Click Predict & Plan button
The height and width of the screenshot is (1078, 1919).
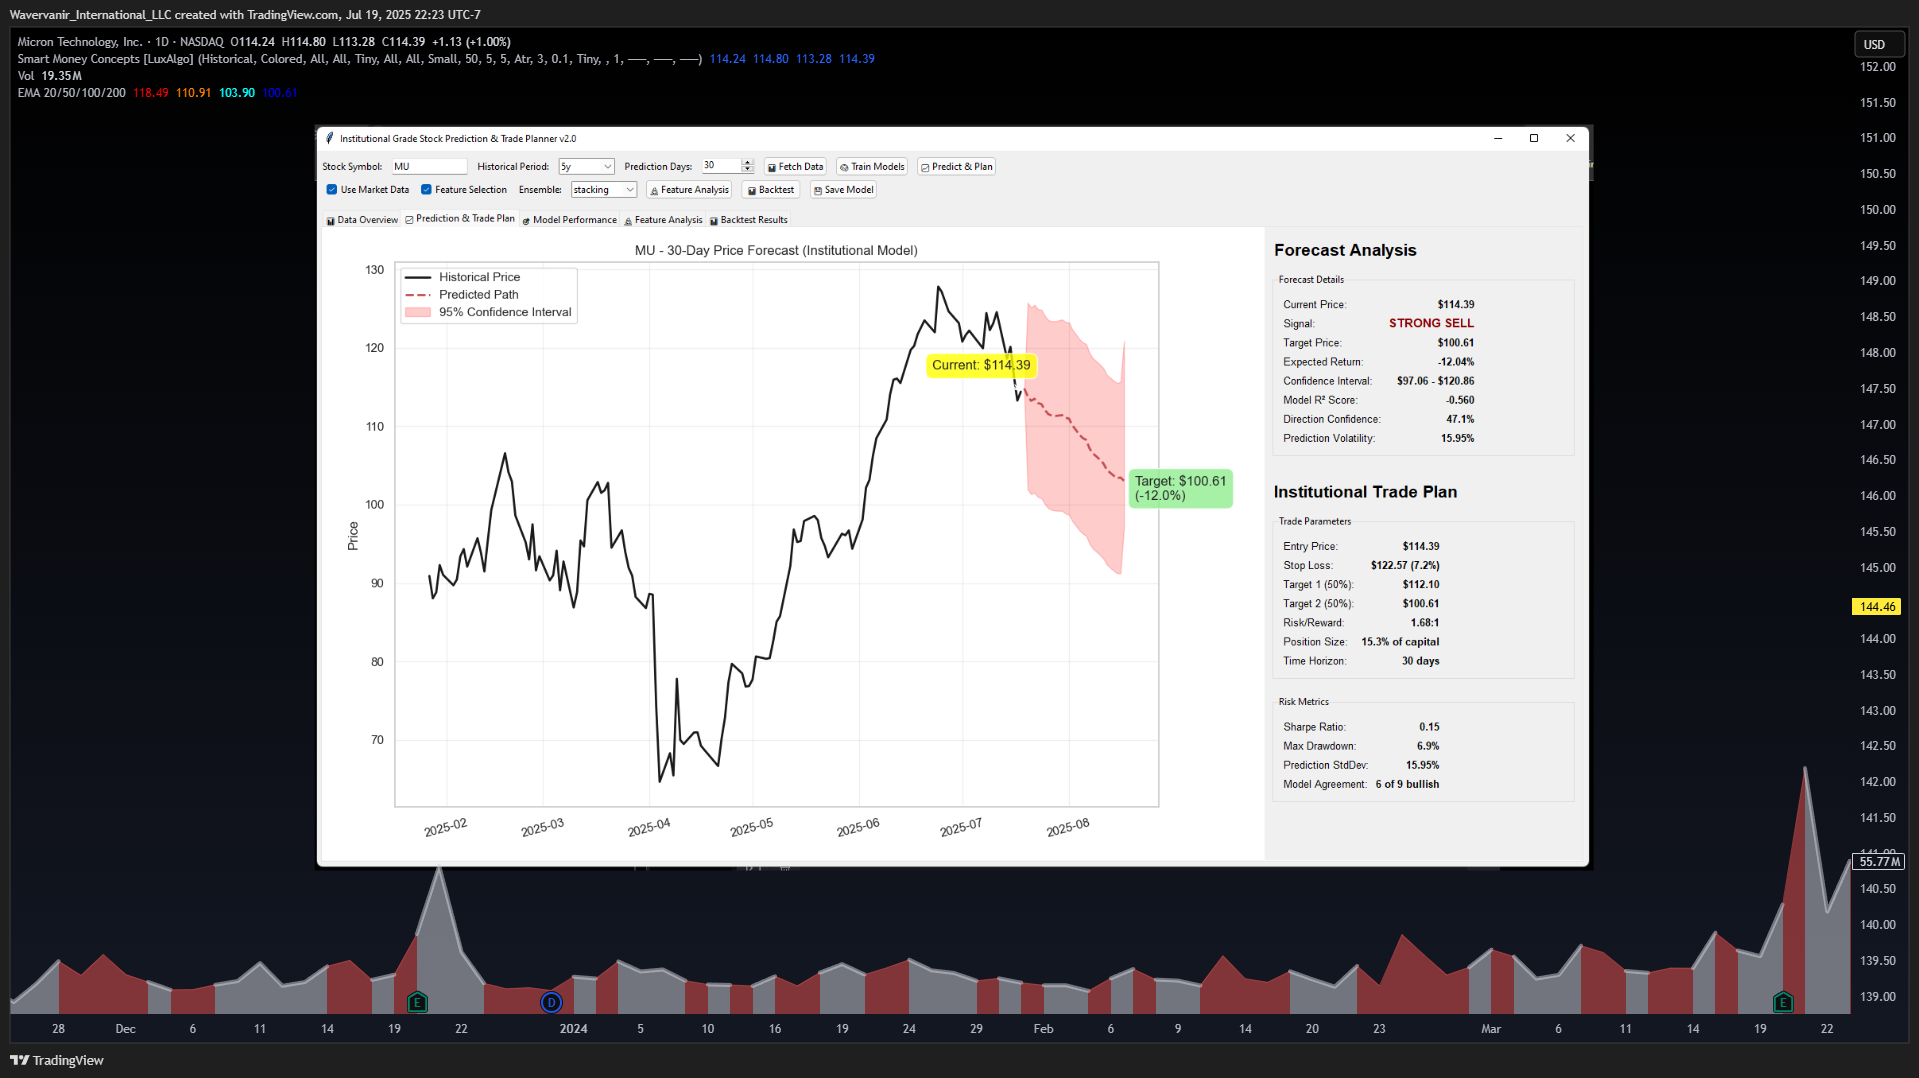957,166
